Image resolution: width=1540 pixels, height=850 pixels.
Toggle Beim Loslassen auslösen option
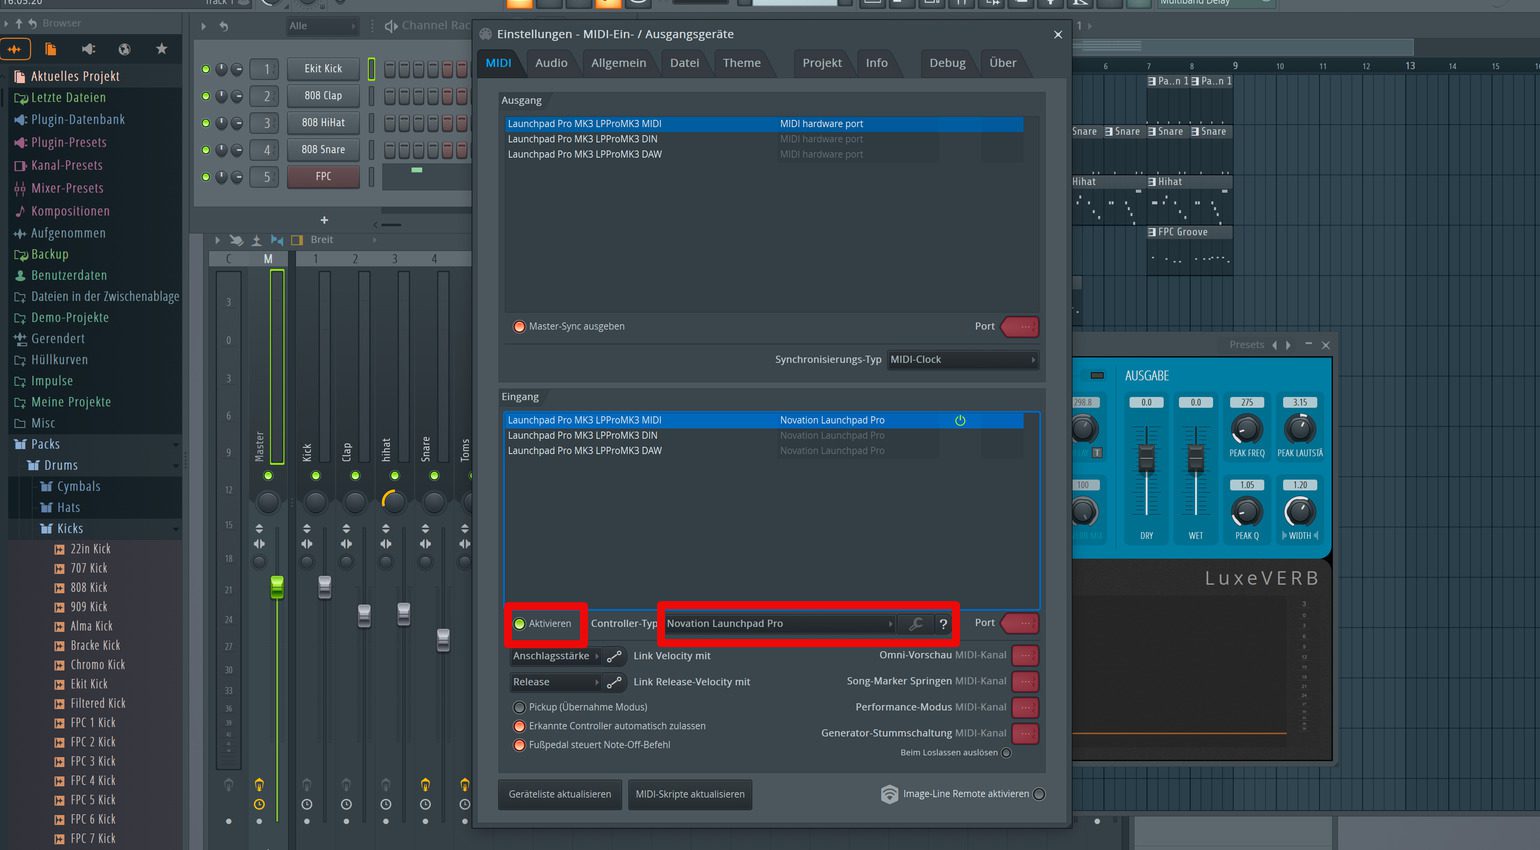coord(1006,753)
